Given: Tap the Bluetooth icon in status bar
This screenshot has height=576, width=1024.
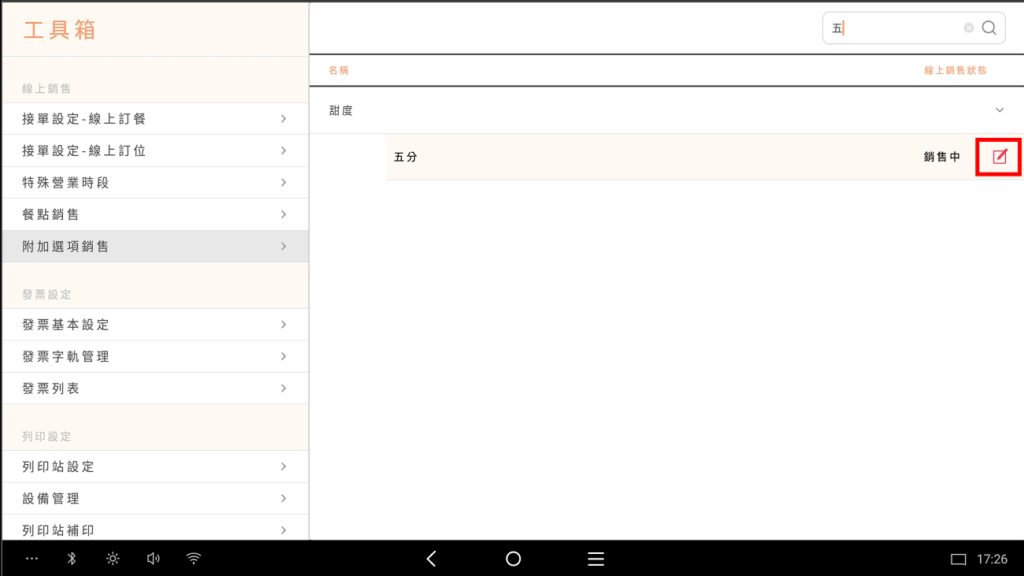Looking at the screenshot, I should tap(72, 559).
